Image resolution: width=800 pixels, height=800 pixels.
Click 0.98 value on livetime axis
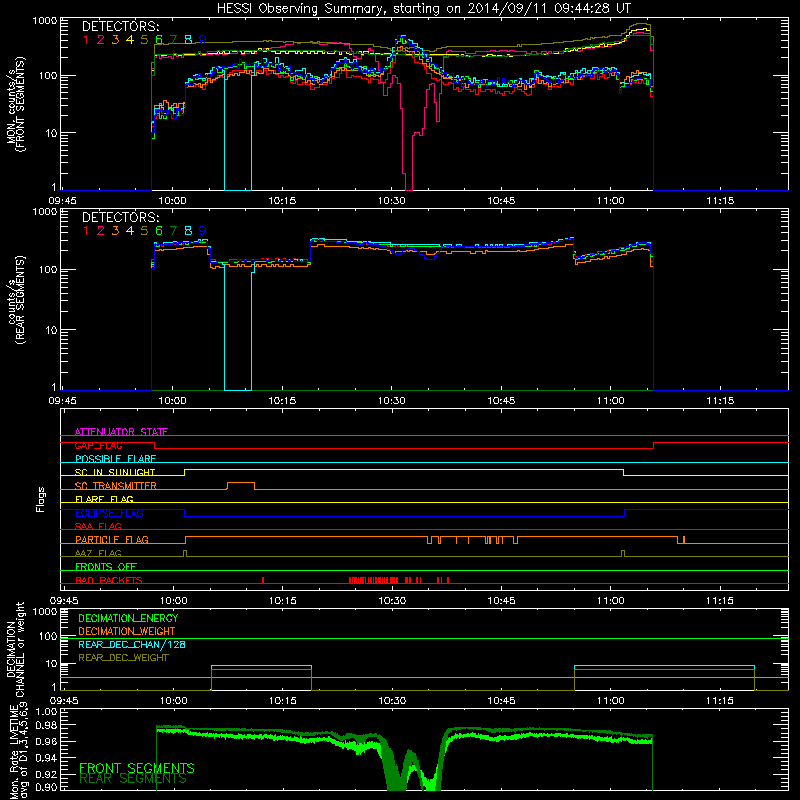pyautogui.click(x=45, y=725)
